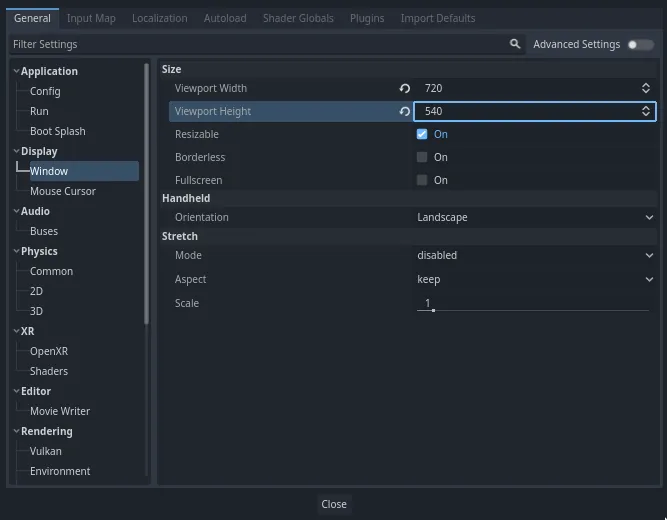Screen dimensions: 667x520
Task: Click the Filter Settings search field
Action: pyautogui.click(x=260, y=44)
